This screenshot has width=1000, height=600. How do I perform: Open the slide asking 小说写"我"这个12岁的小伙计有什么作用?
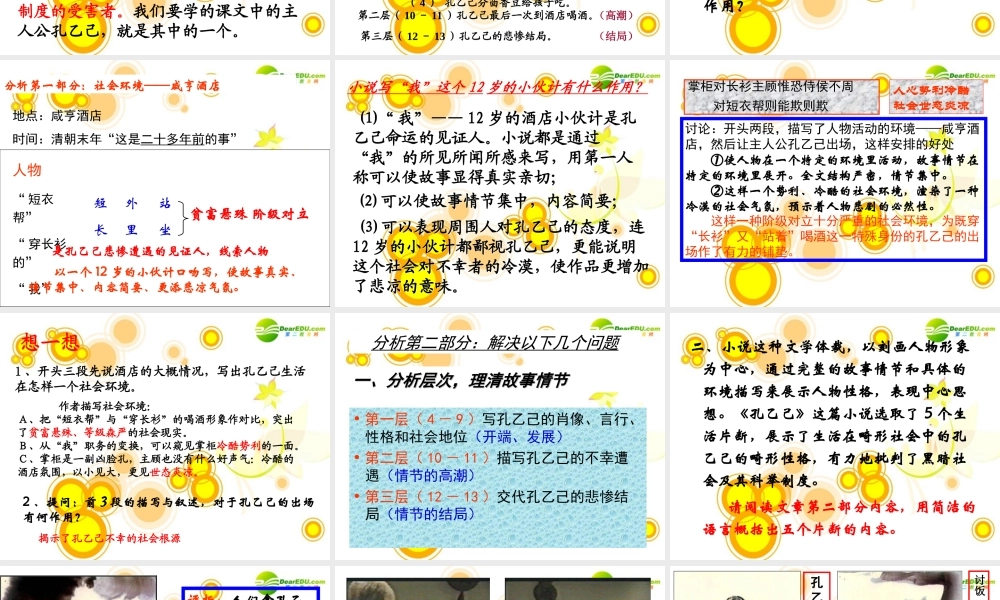499,184
